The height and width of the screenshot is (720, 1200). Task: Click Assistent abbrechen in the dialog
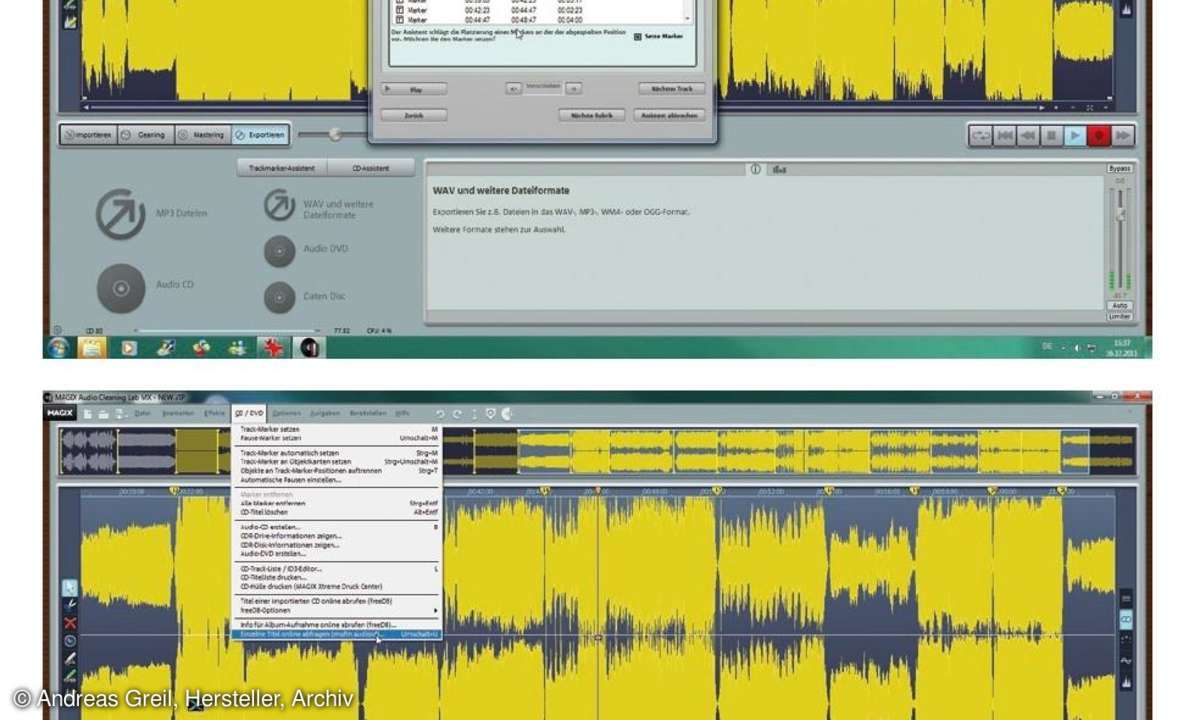[669, 115]
